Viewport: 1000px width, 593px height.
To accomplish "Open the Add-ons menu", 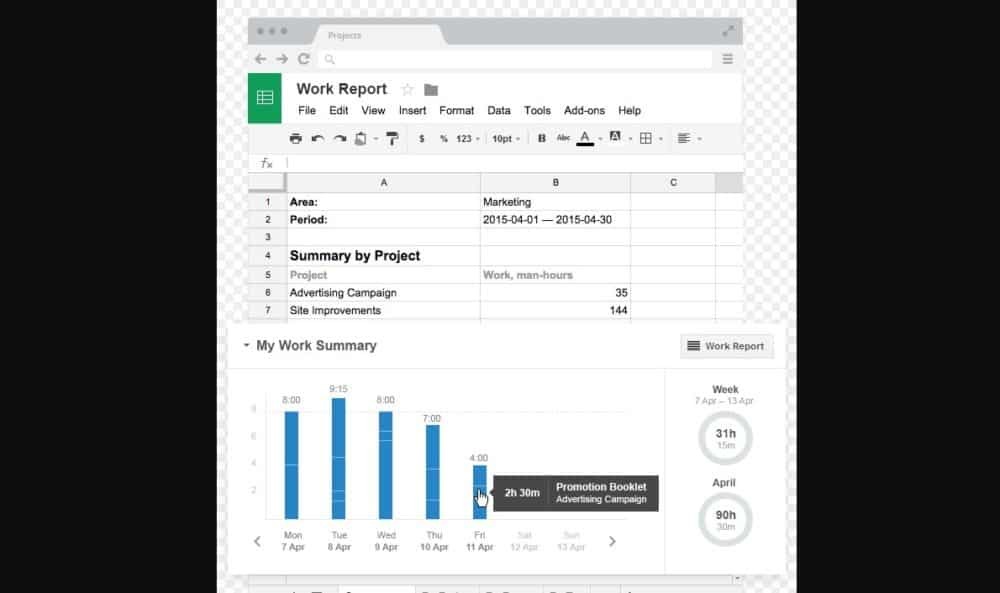I will (x=584, y=111).
